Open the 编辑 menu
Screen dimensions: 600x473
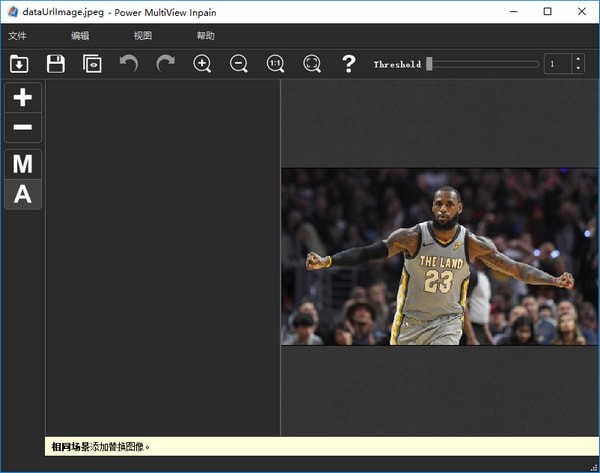click(80, 36)
